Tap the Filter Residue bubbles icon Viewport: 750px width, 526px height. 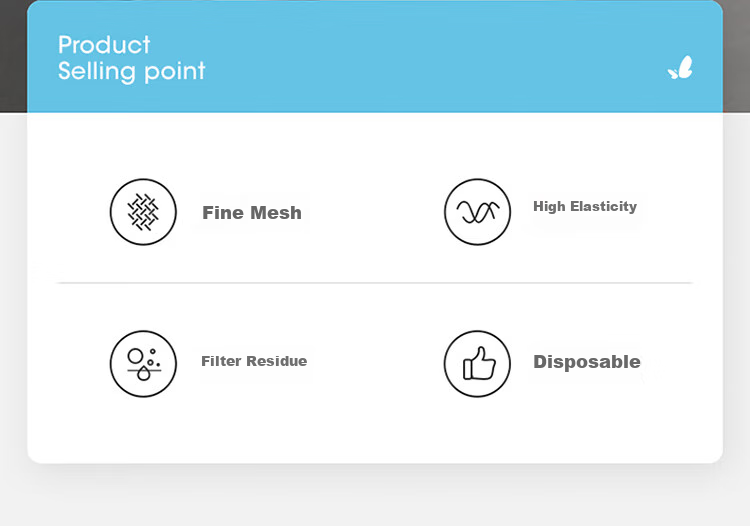click(143, 363)
